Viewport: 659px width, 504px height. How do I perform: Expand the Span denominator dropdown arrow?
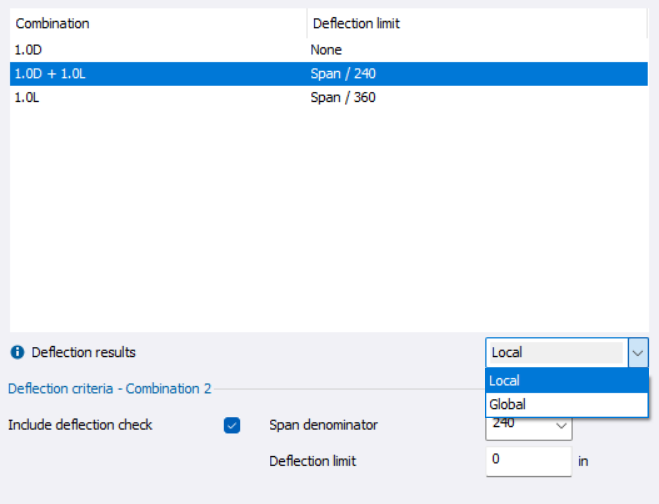click(561, 427)
